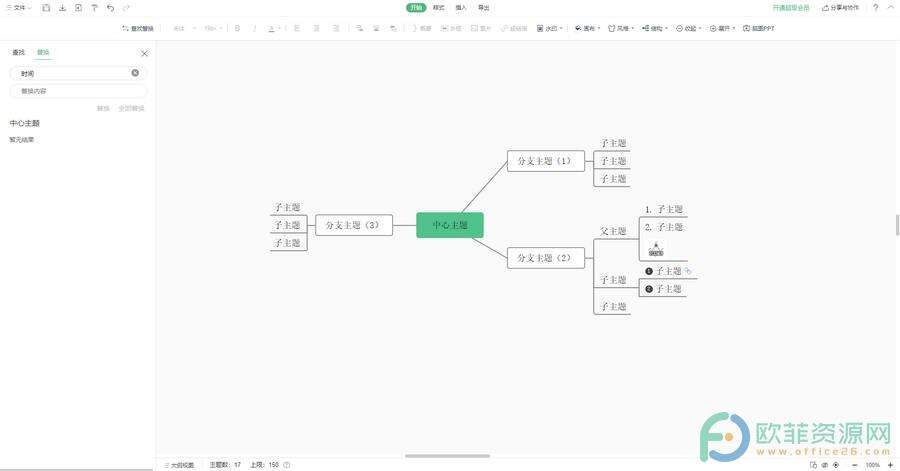The height and width of the screenshot is (471, 900).
Task: Click the priority 2 marker icon
Action: point(649,289)
